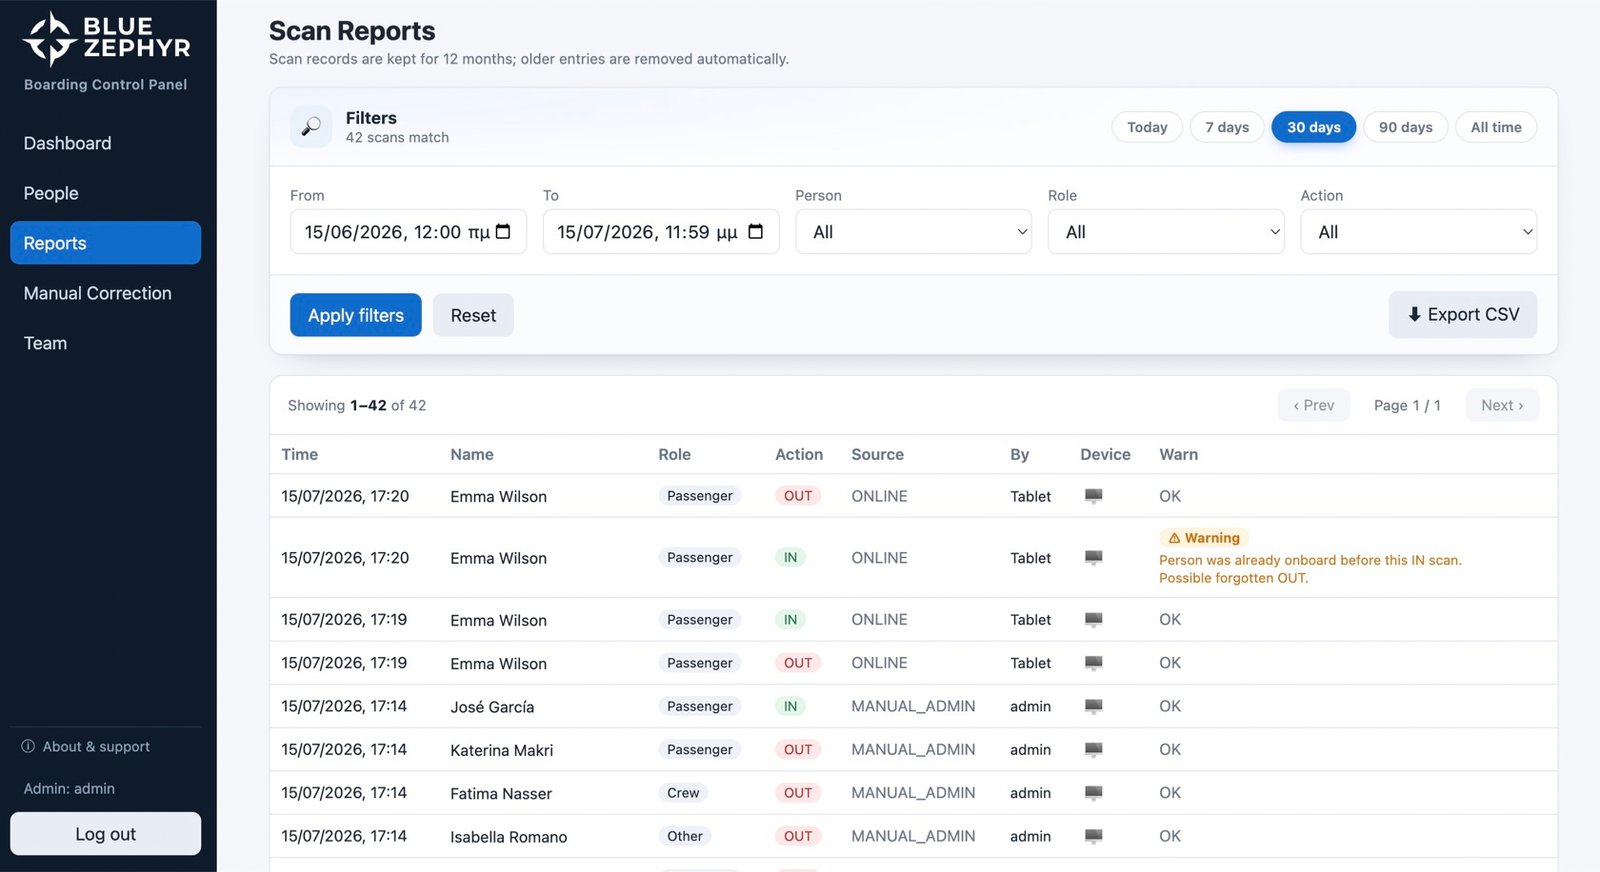The width and height of the screenshot is (1600, 872).
Task: Select the All time range filter
Action: click(x=1496, y=127)
